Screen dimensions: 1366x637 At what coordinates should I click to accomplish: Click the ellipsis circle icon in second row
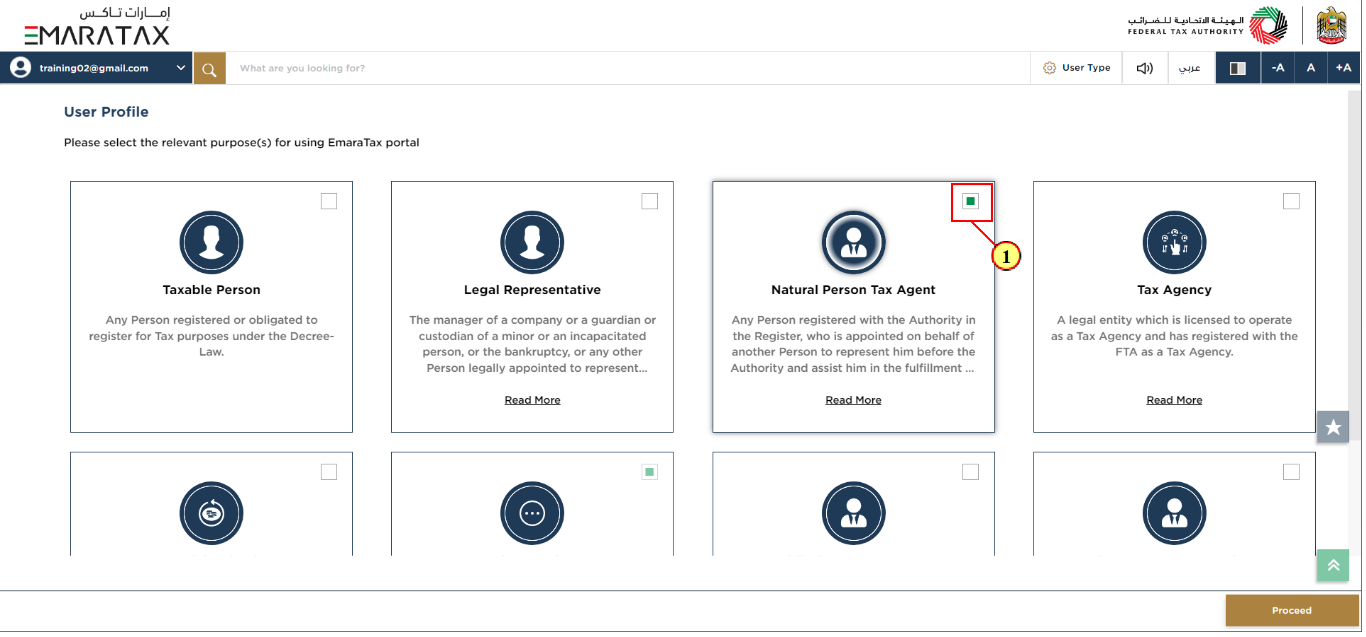click(532, 513)
